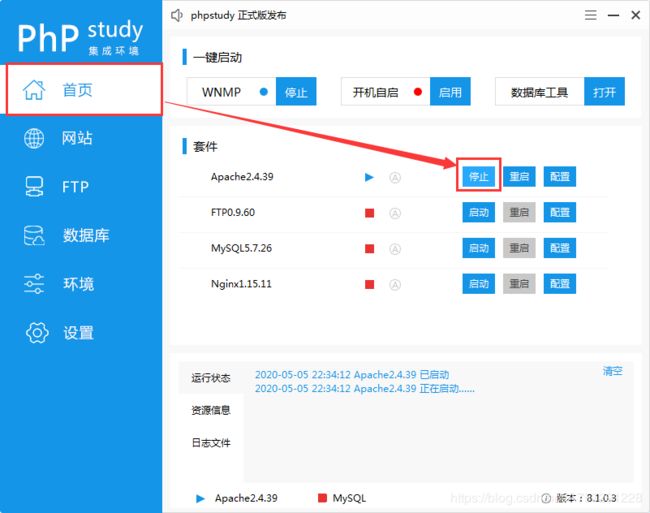Open the 首页 home page in sidebar

tap(83, 90)
